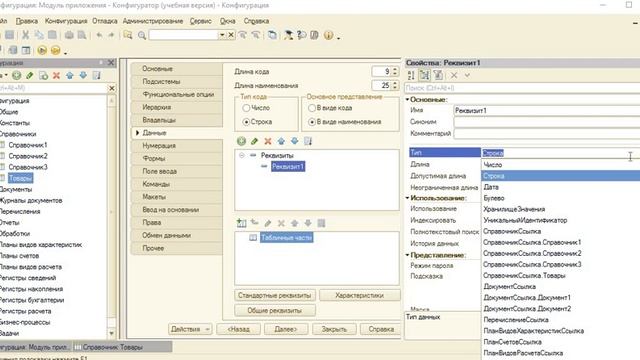Click the Redo arrow in main toolbar
Screen dimensions: 640x360
point(111,36)
